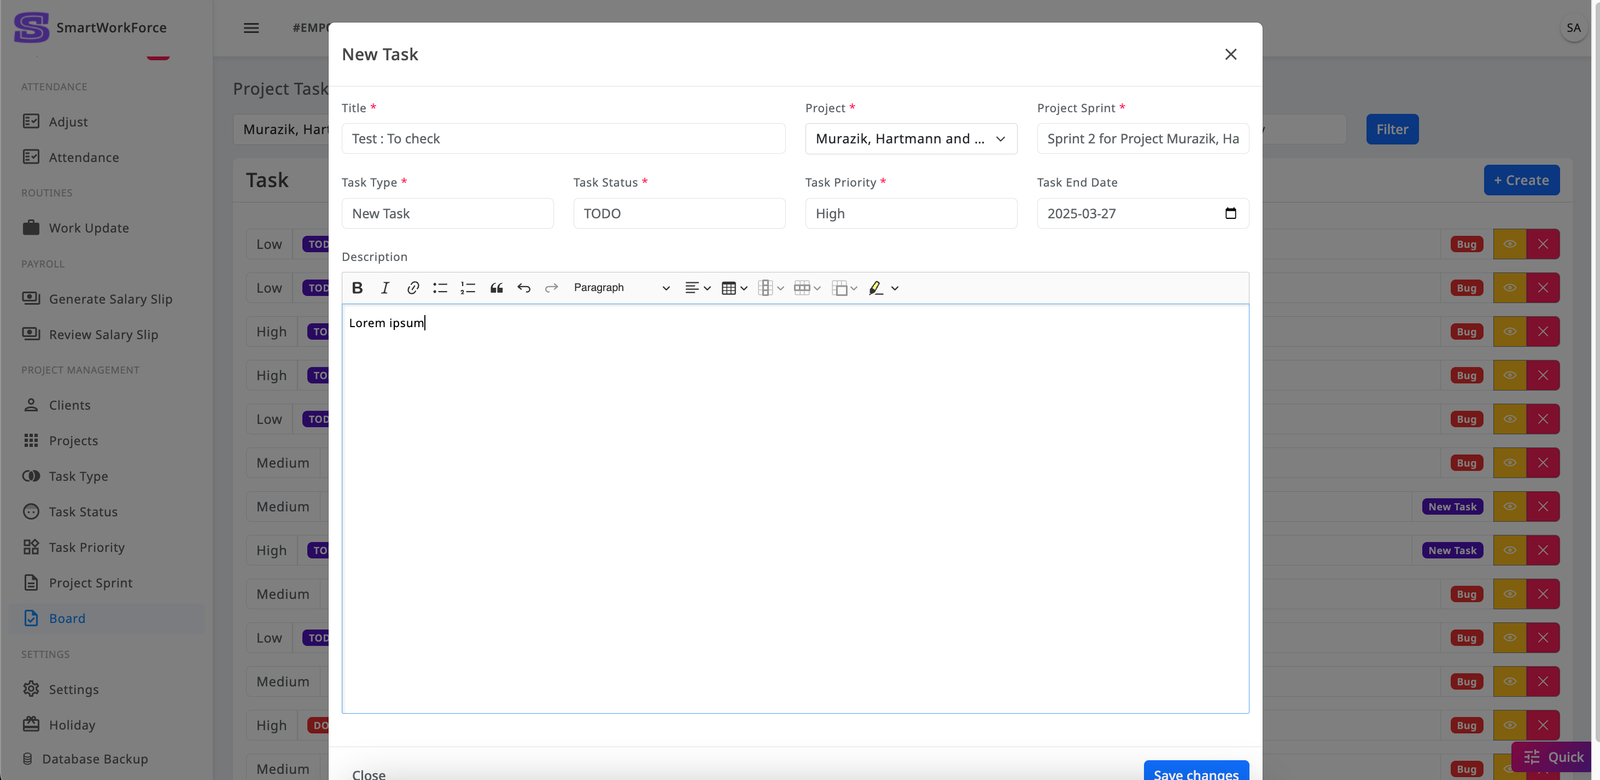This screenshot has width=1600, height=780.
Task: Open the text alignment dropdown
Action: pos(697,288)
